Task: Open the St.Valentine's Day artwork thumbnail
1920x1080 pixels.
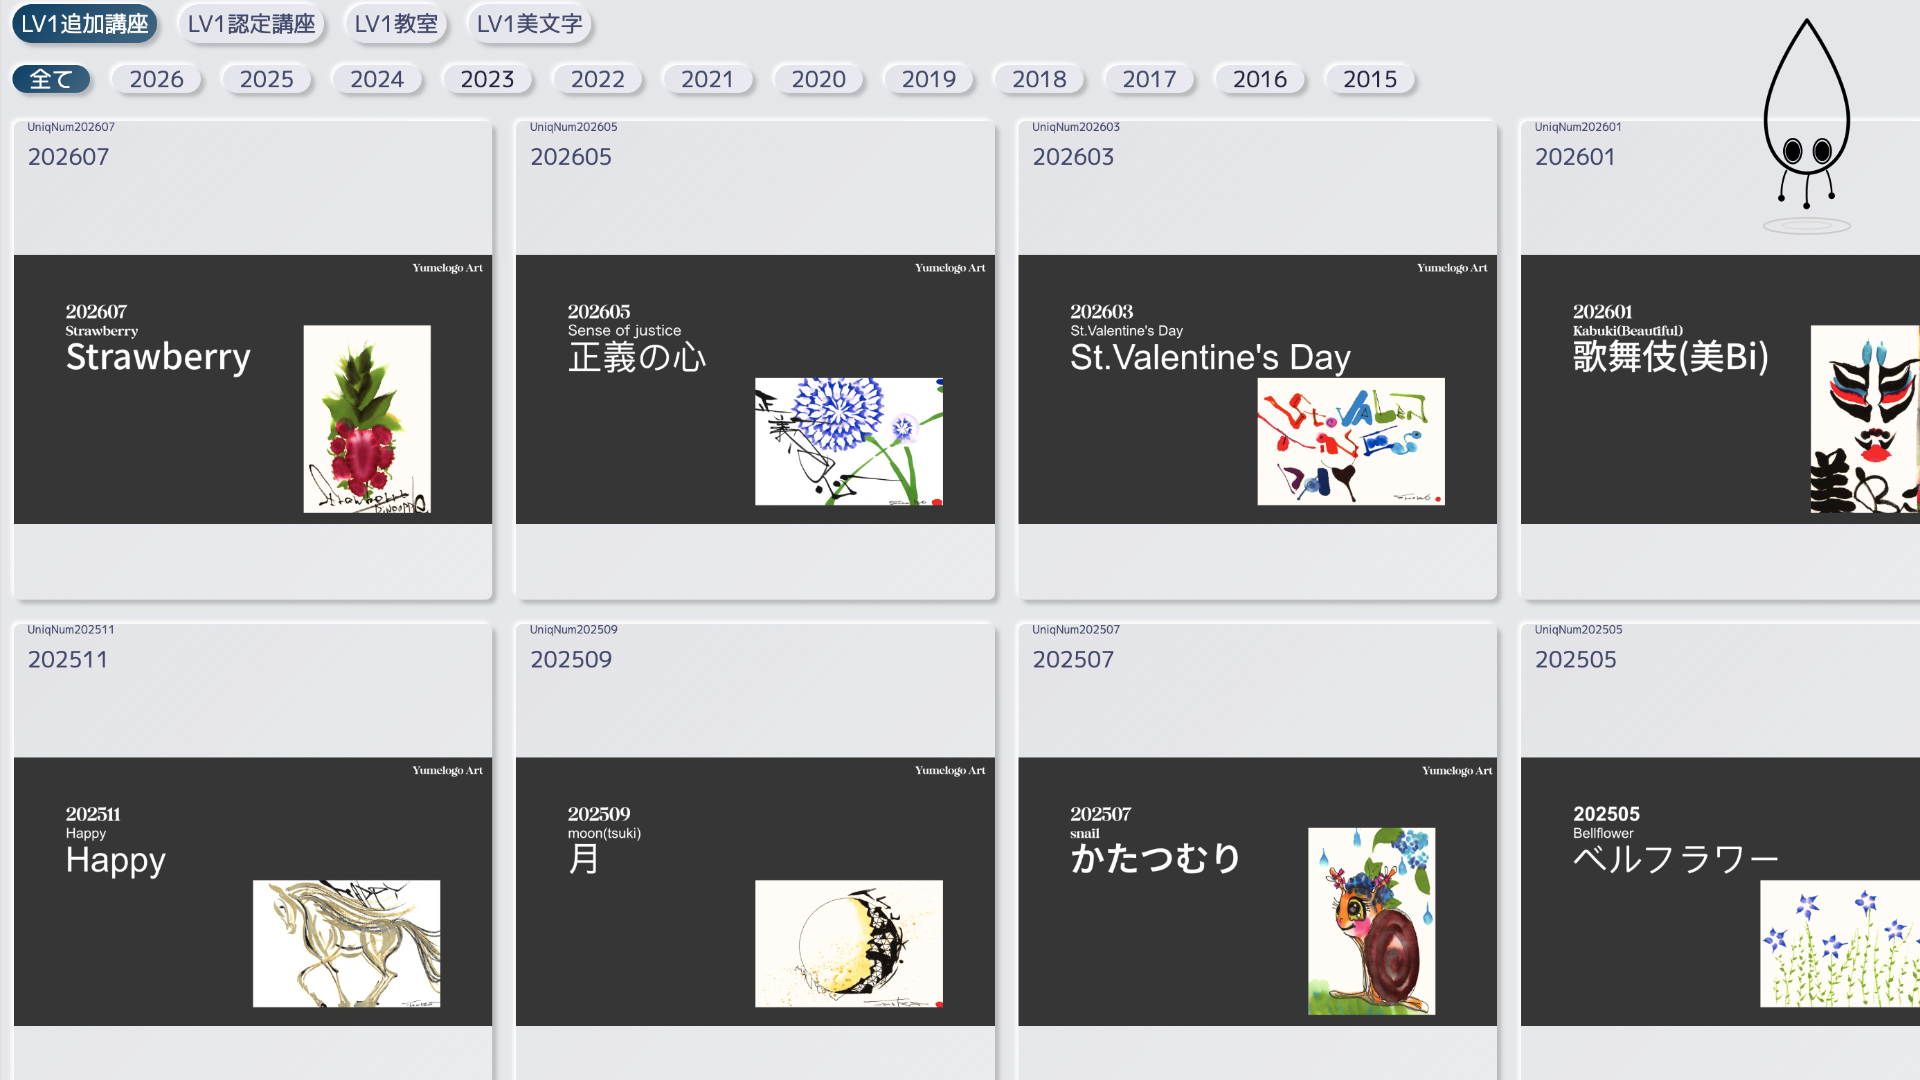Action: (x=1350, y=441)
